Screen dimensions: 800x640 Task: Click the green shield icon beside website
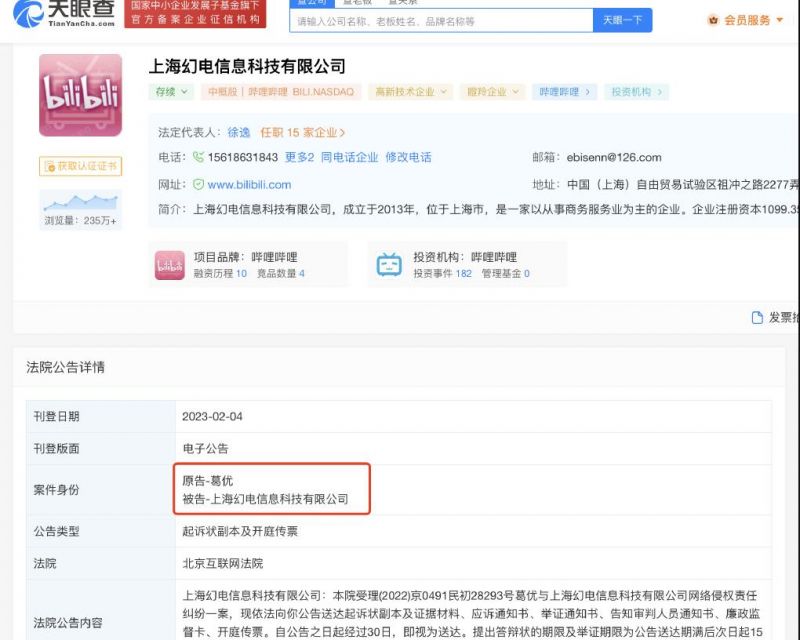[198, 185]
